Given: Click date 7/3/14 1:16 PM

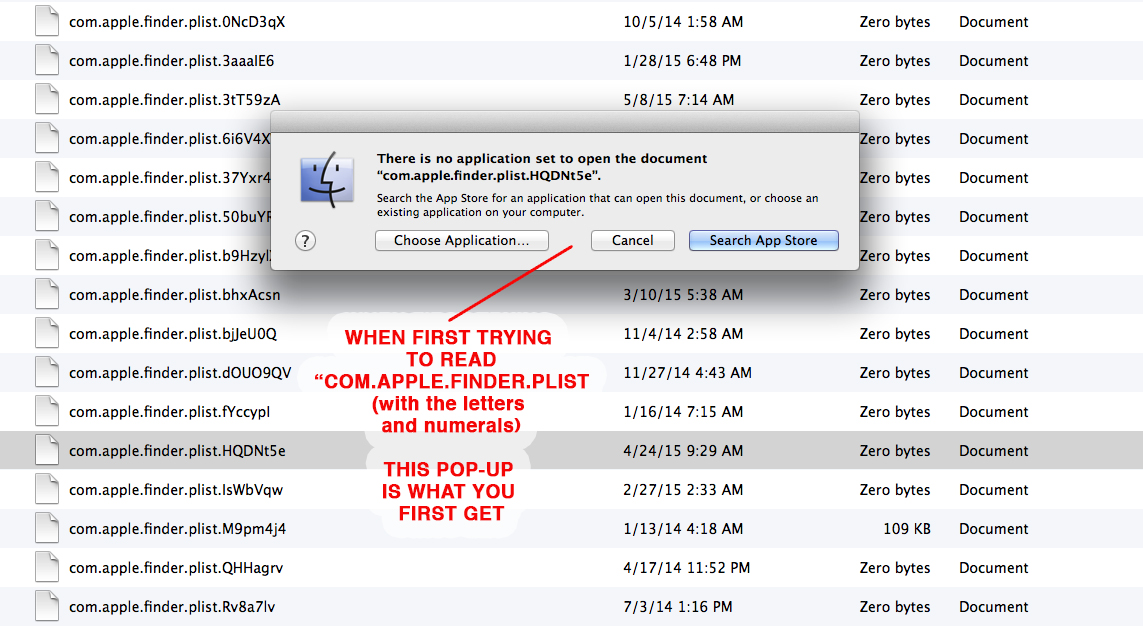Looking at the screenshot, I should 678,607.
